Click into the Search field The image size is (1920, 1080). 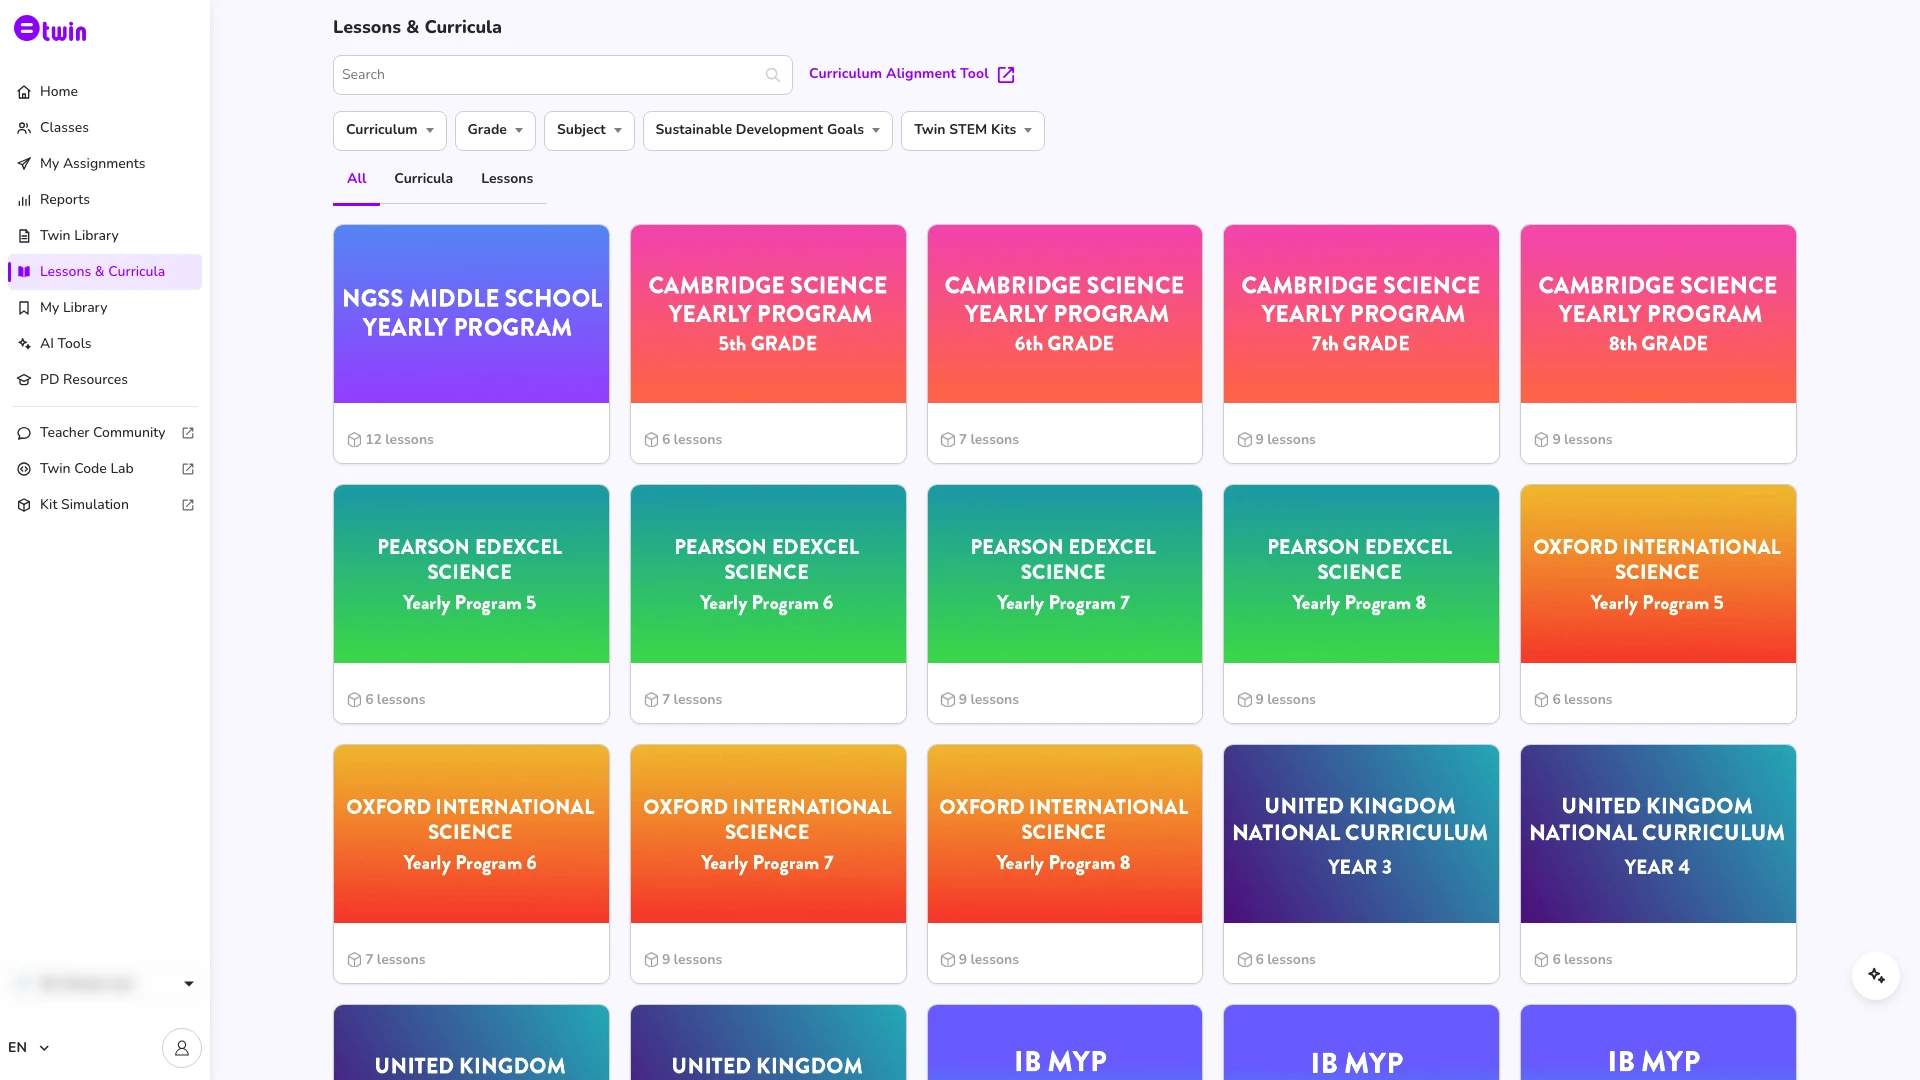(x=562, y=75)
